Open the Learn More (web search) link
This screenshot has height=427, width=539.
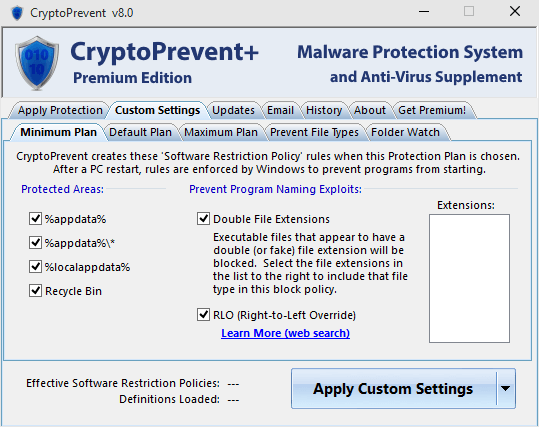[x=285, y=333]
